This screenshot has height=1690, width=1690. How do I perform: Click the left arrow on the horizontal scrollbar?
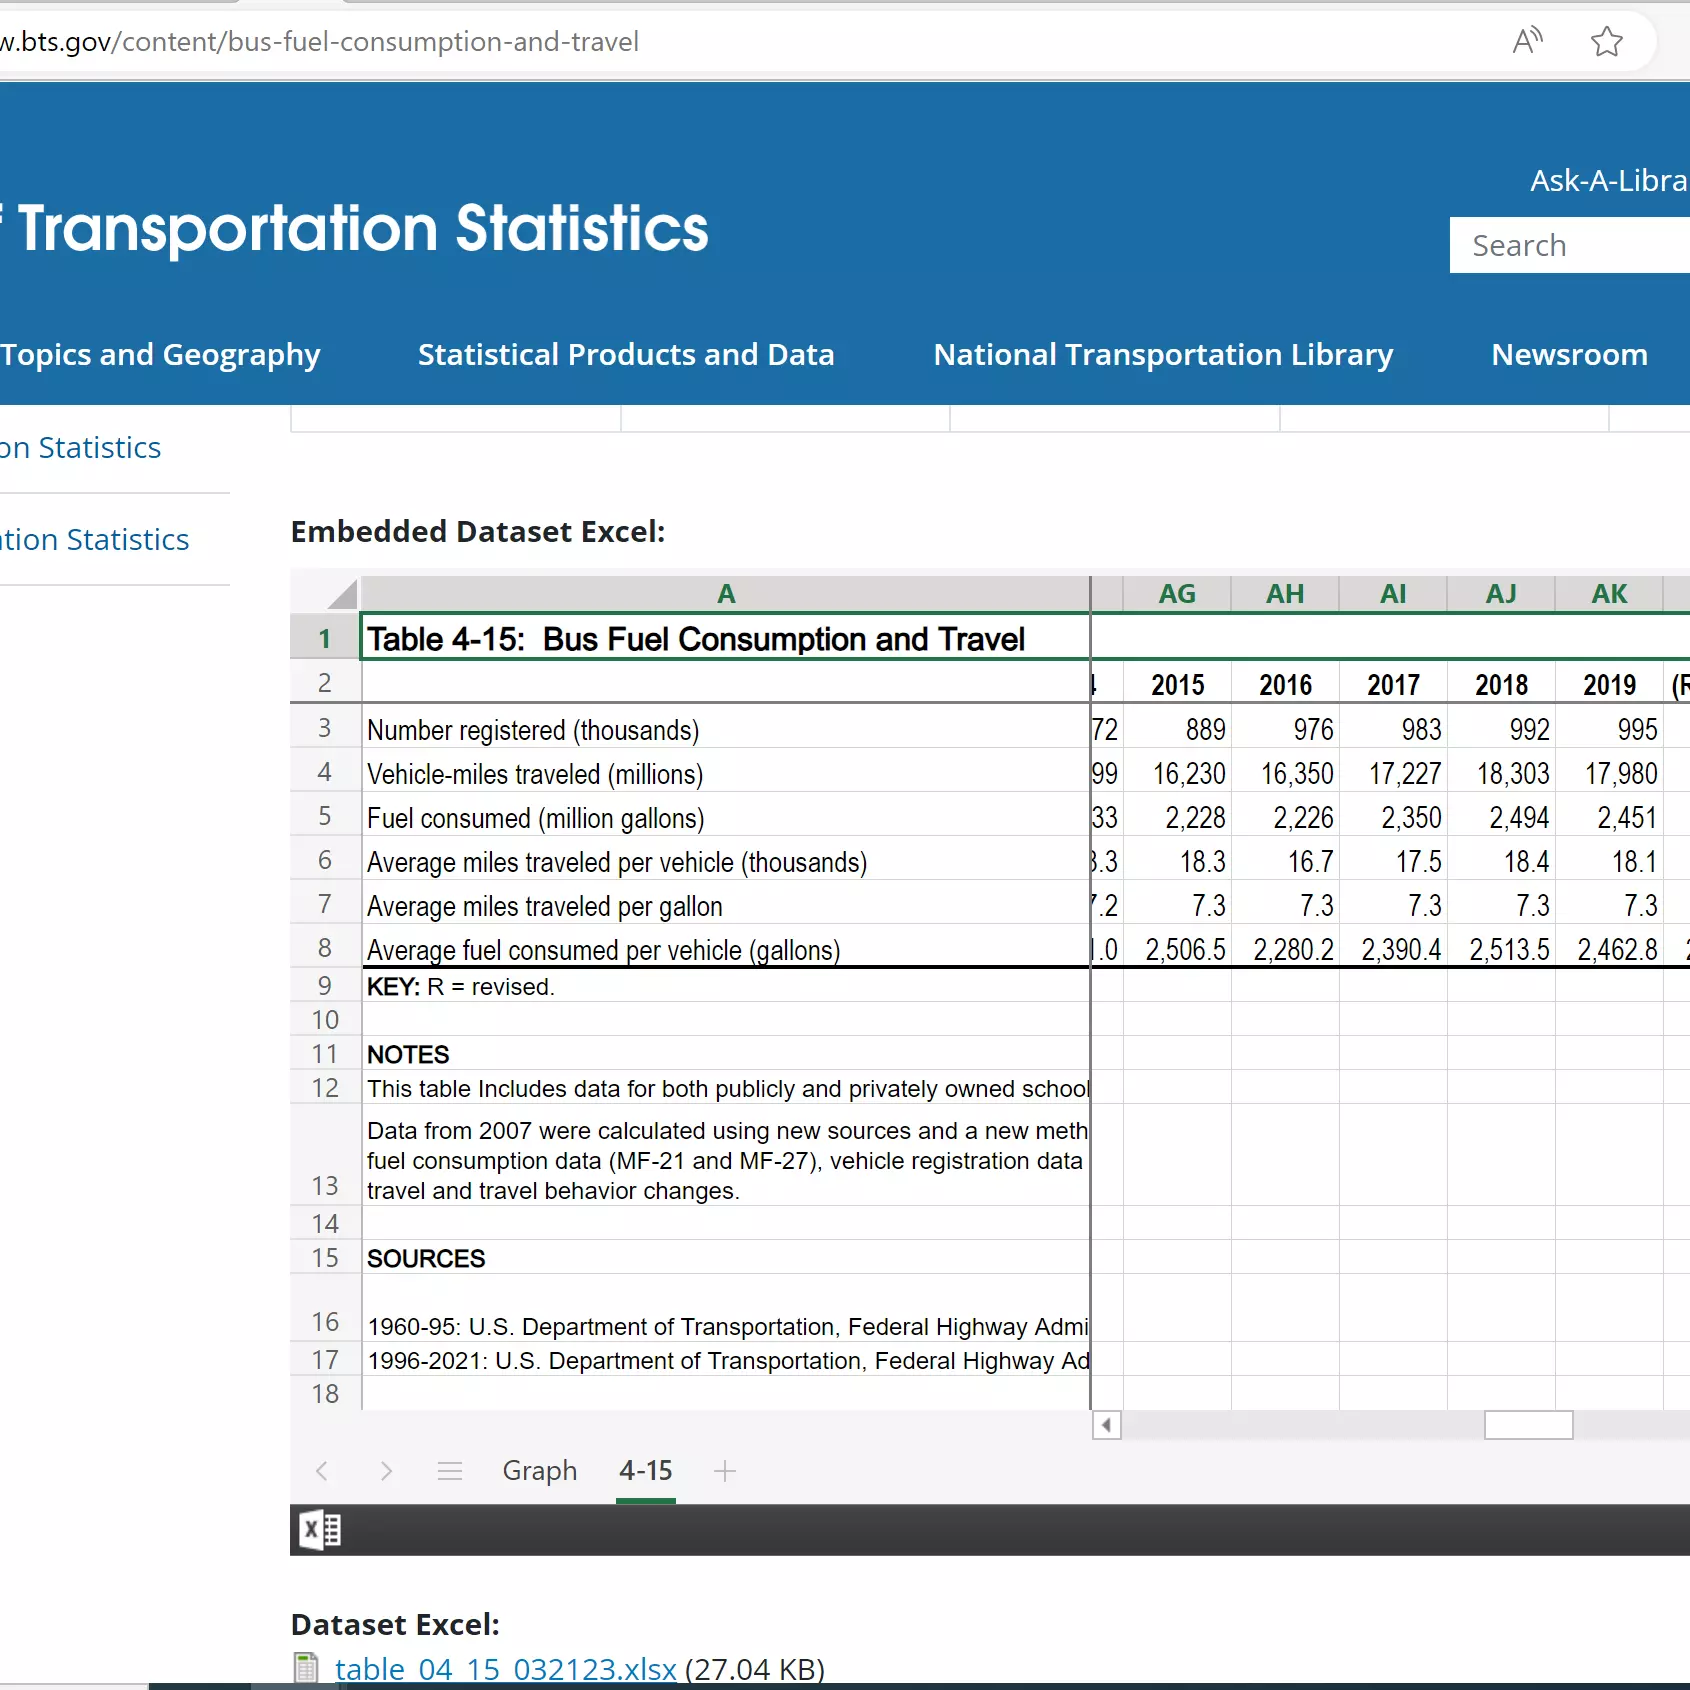pos(1106,1425)
